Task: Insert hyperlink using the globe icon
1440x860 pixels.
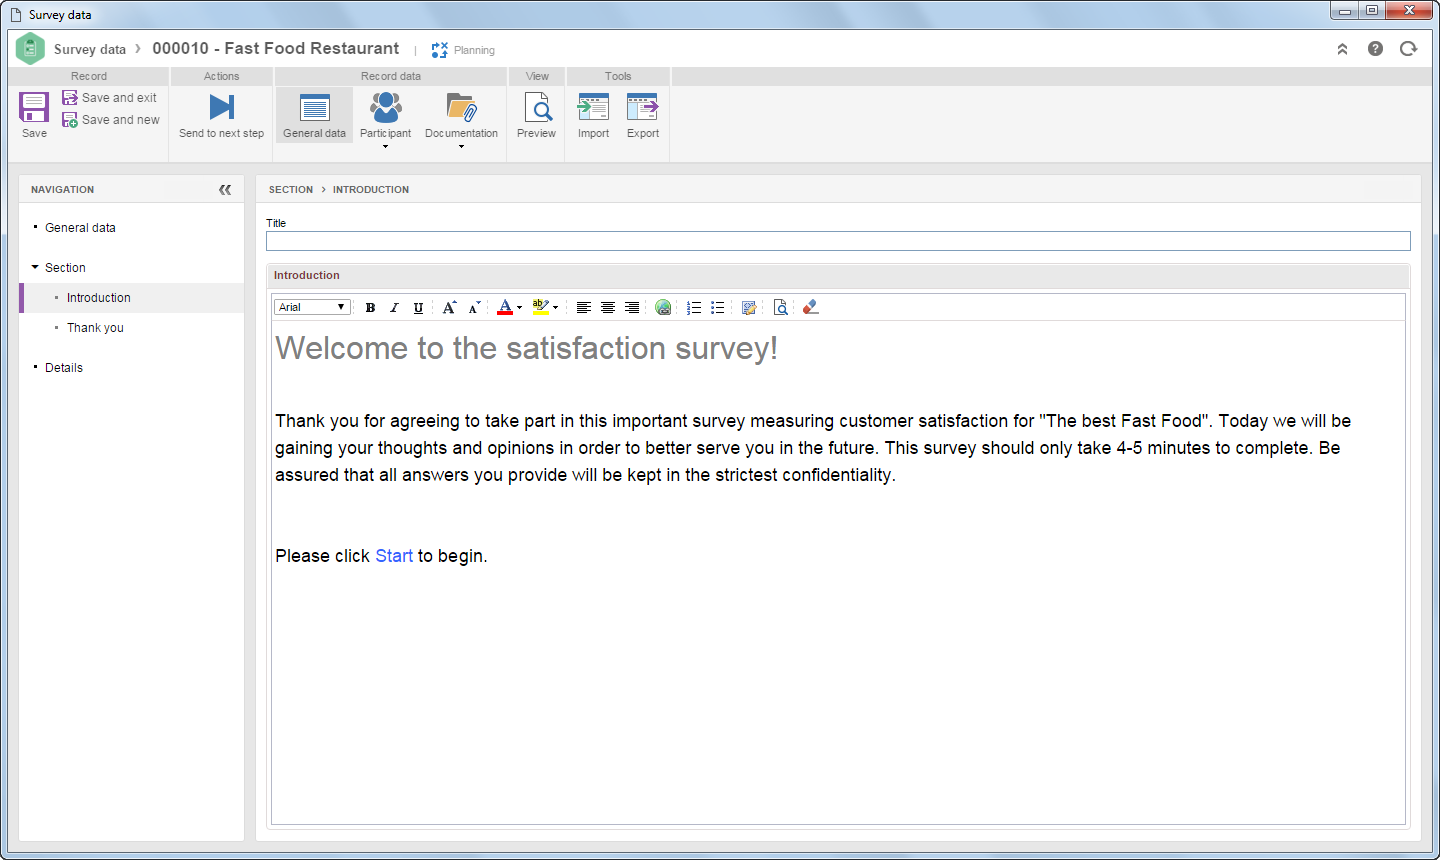Action: click(x=663, y=307)
